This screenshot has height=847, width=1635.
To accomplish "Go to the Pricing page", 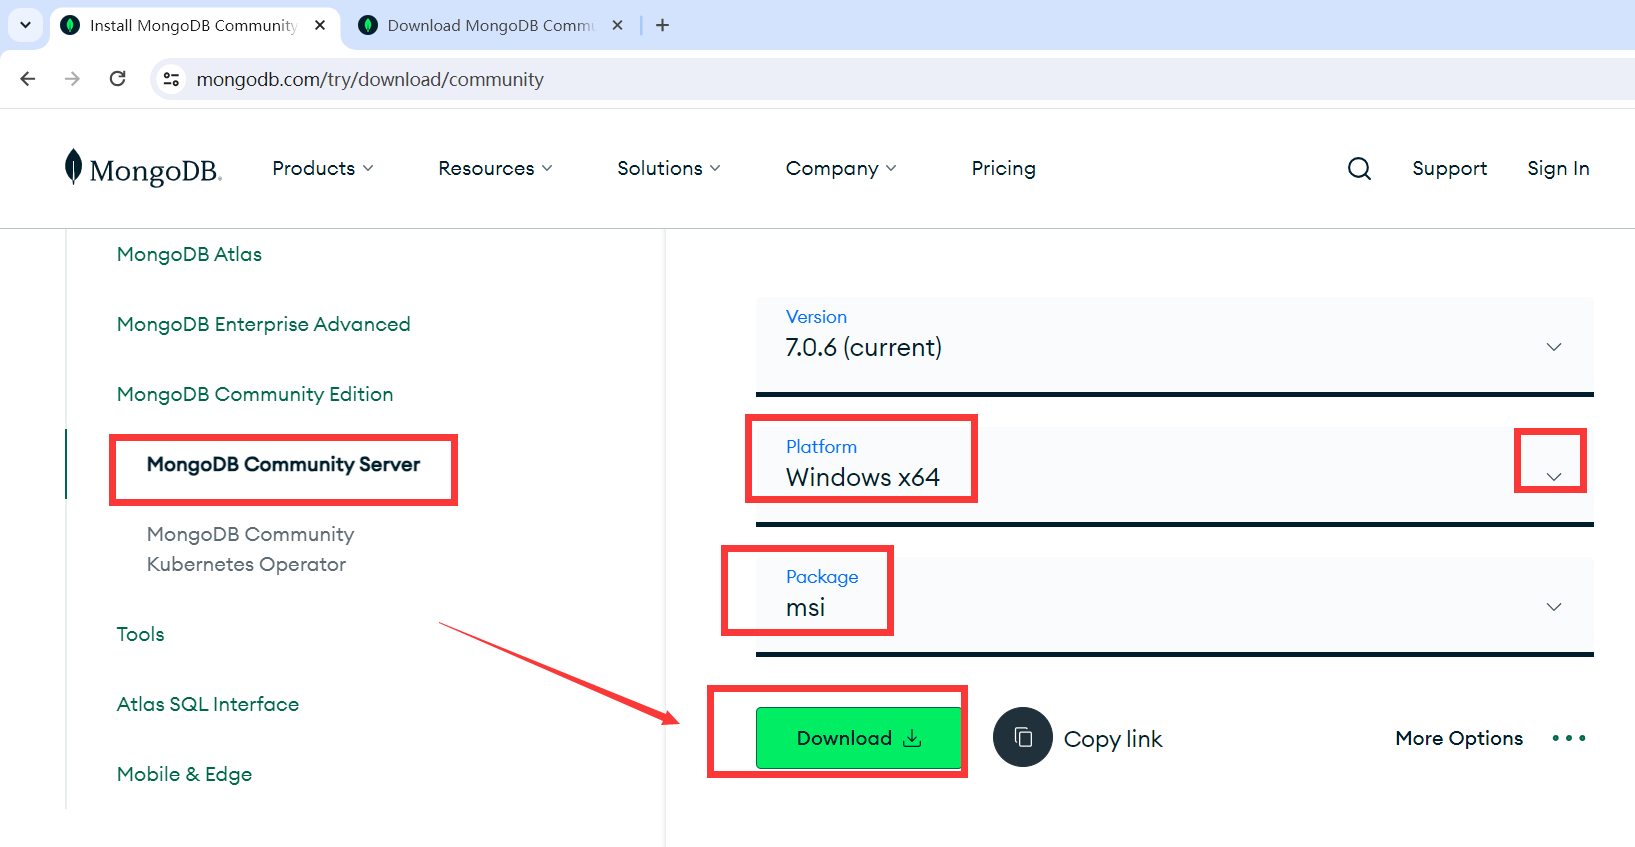I will coord(1003,168).
